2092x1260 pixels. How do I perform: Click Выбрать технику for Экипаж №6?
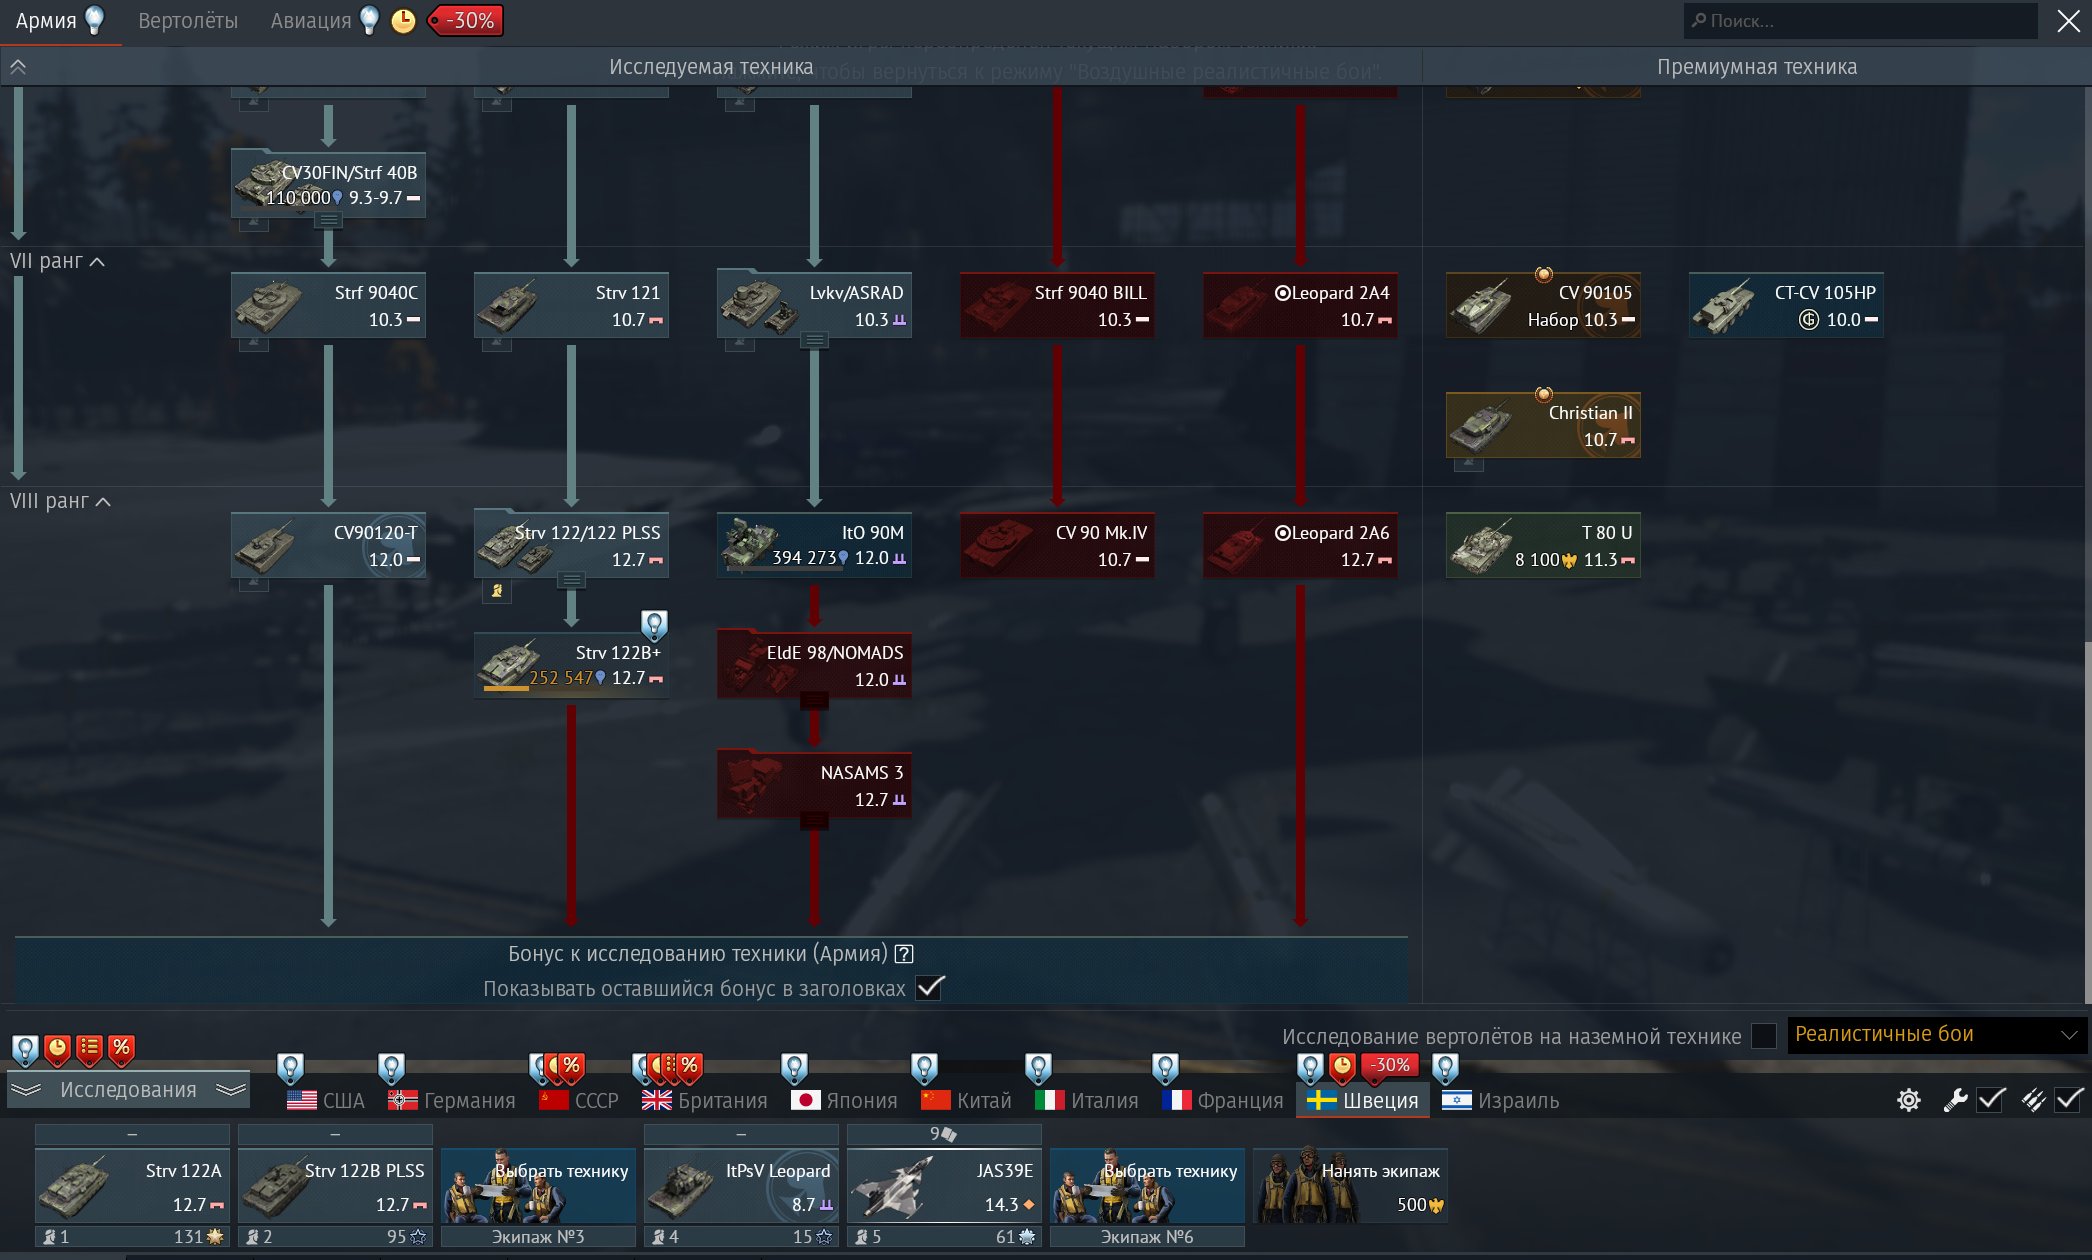tap(1147, 1186)
